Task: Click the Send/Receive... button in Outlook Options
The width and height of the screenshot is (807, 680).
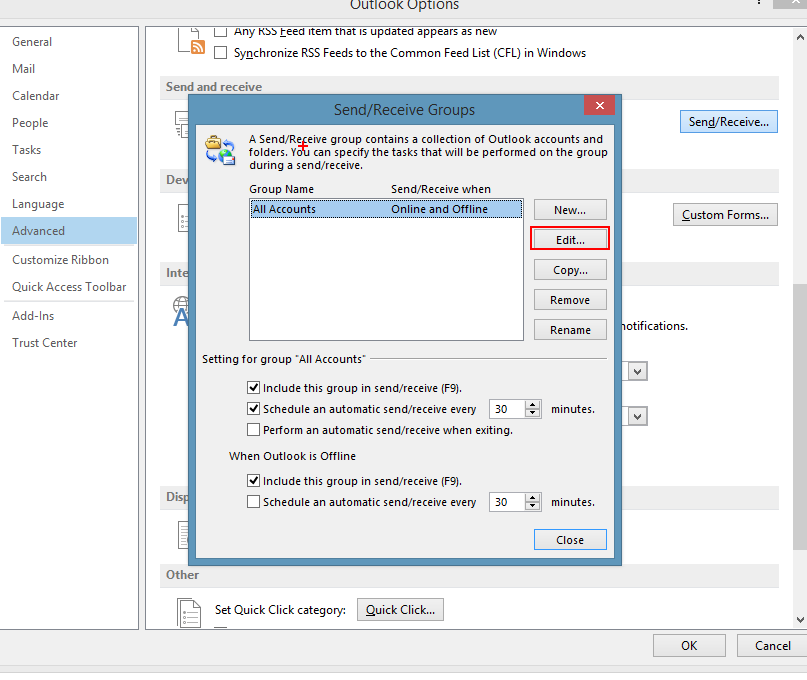Action: [x=728, y=122]
